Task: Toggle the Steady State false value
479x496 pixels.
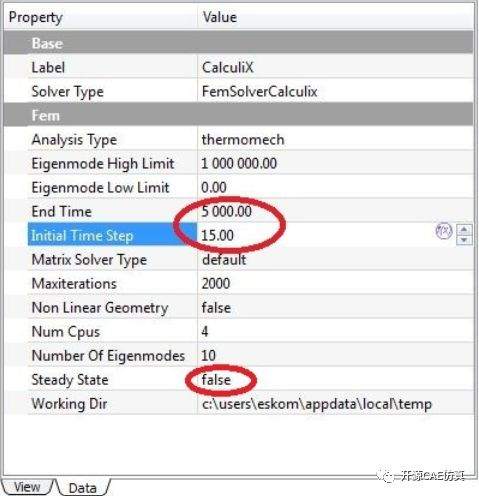Action: (x=335, y=380)
